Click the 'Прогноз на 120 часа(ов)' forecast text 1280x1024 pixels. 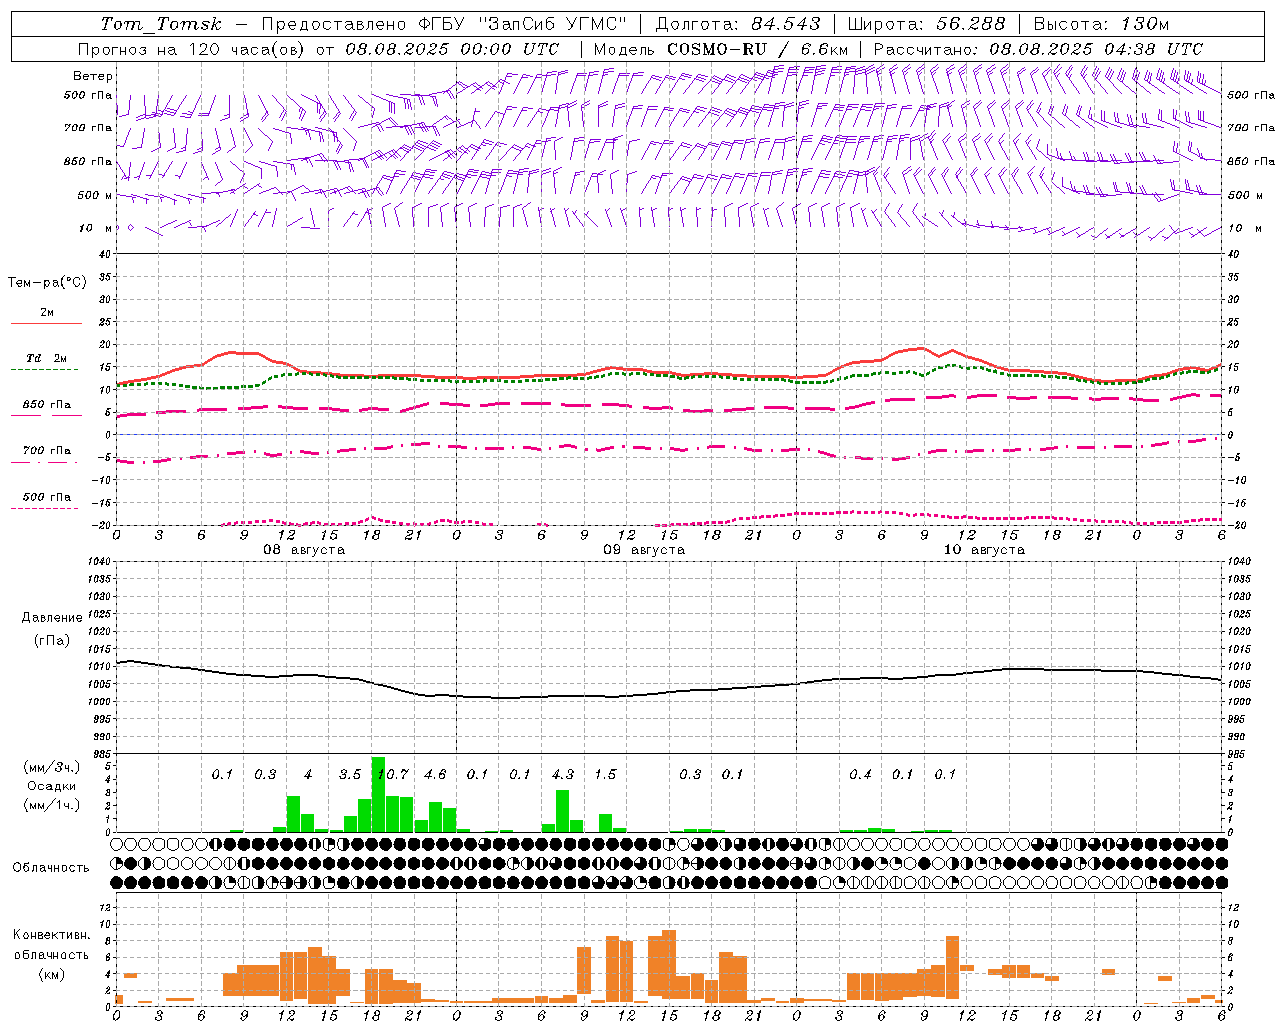coord(192,49)
